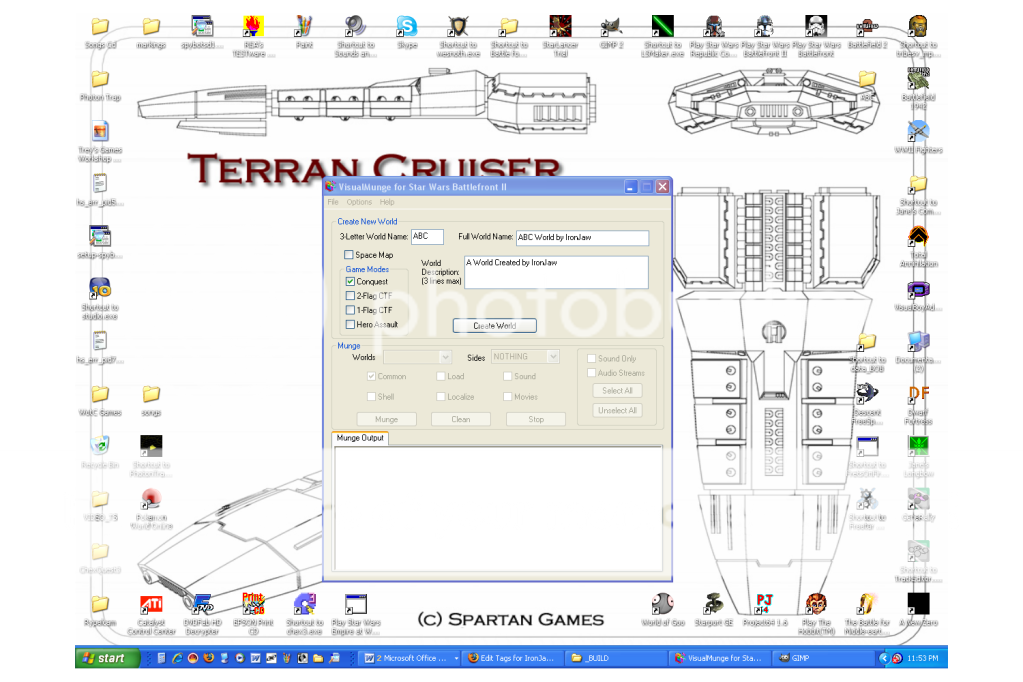The width and height of the screenshot is (1023, 682).
Task: Switch to the GIMP taskbar button
Action: coord(823,658)
